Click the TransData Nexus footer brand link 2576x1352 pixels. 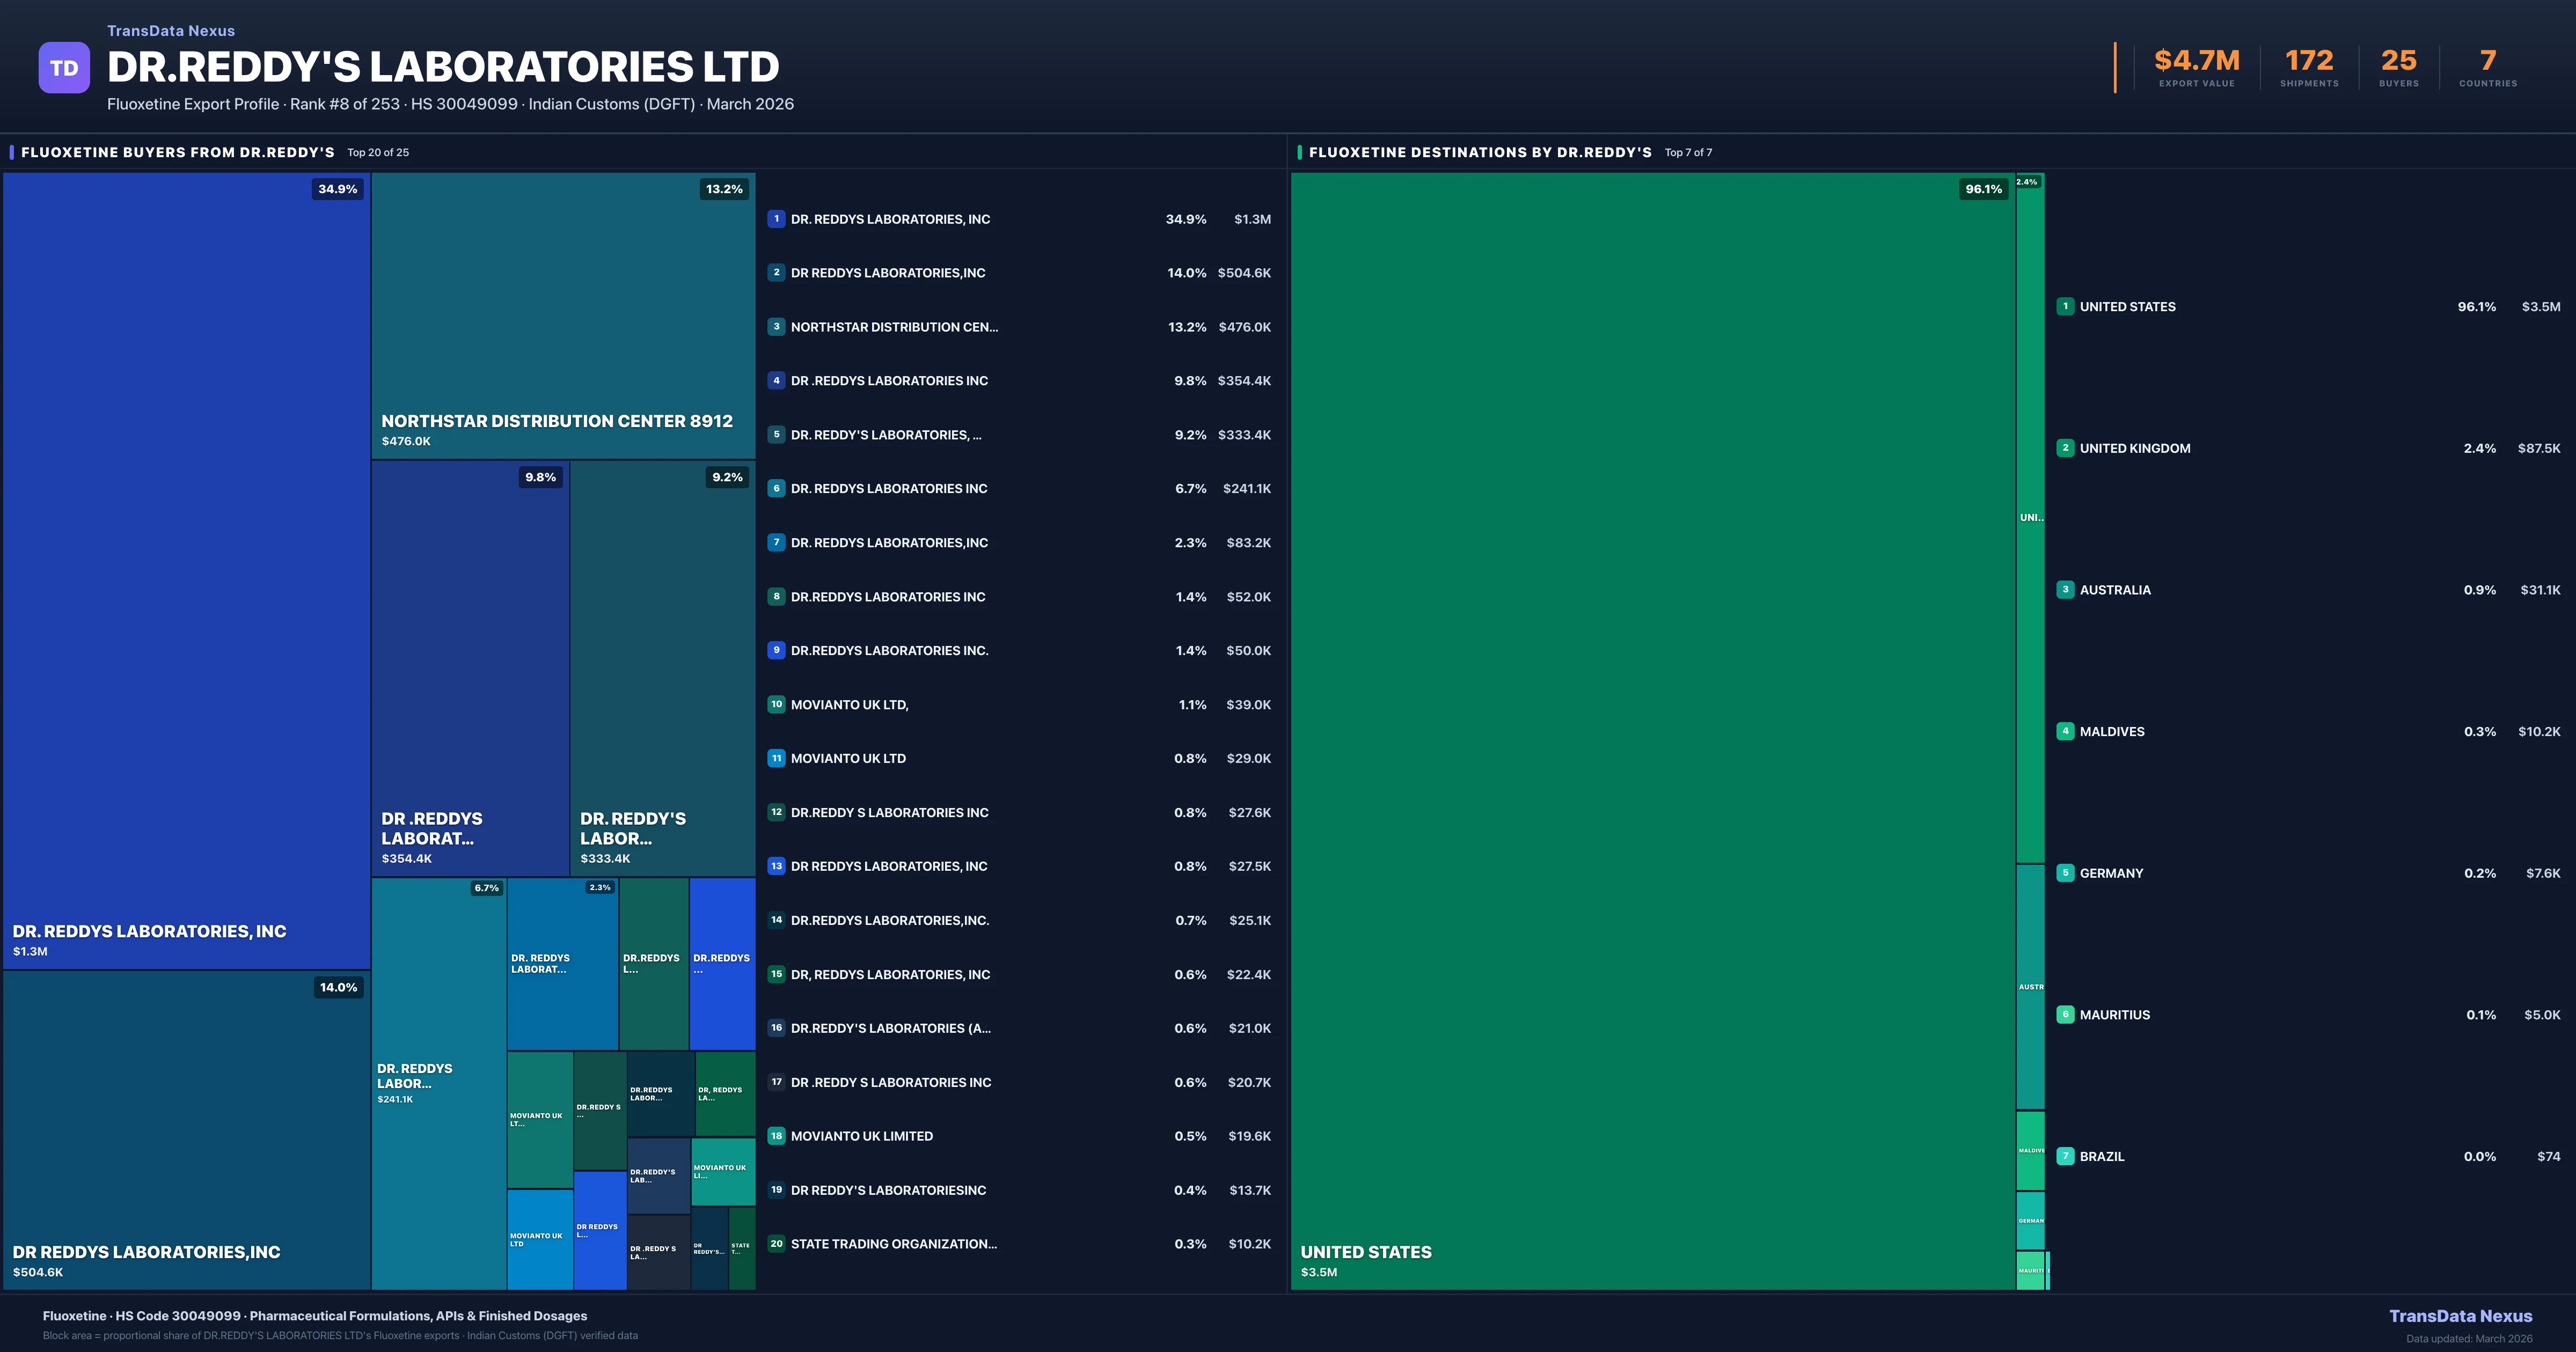tap(2460, 1316)
